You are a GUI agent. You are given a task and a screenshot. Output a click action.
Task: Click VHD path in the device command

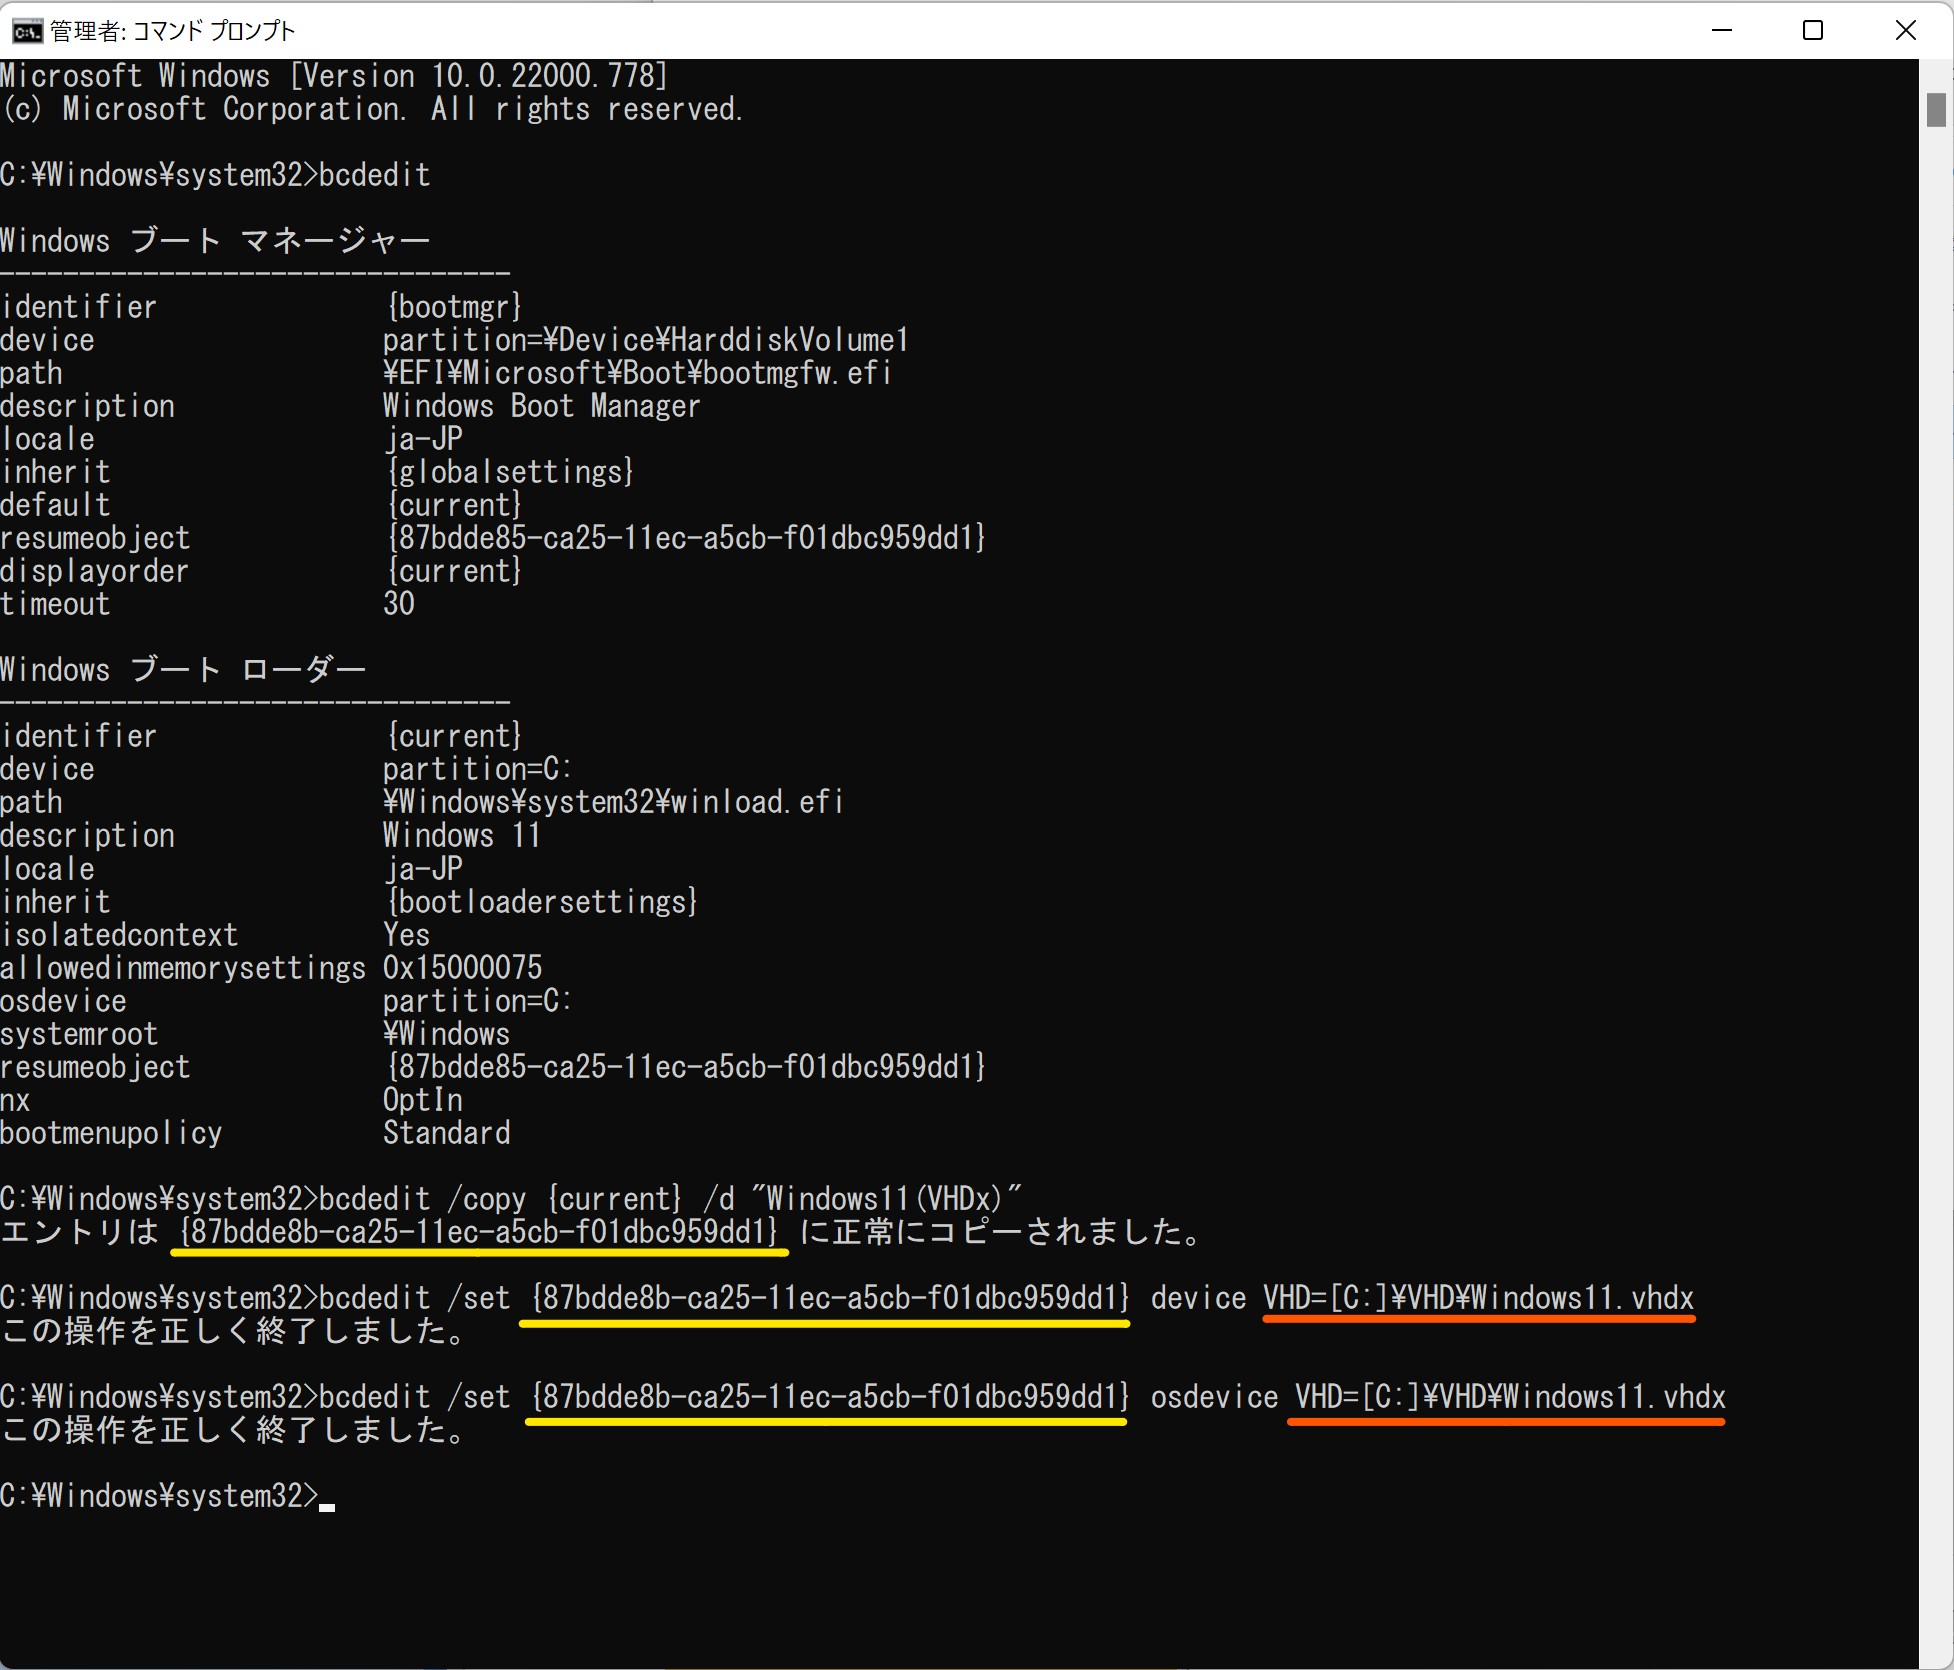(1479, 1298)
